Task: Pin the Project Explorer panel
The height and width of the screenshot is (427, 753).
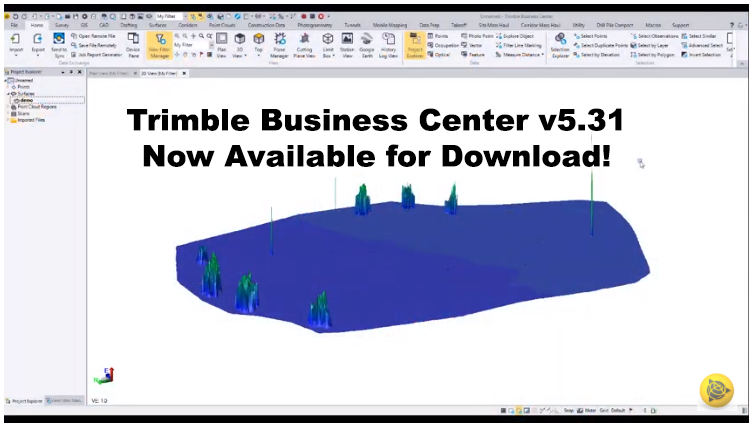Action: [71, 72]
